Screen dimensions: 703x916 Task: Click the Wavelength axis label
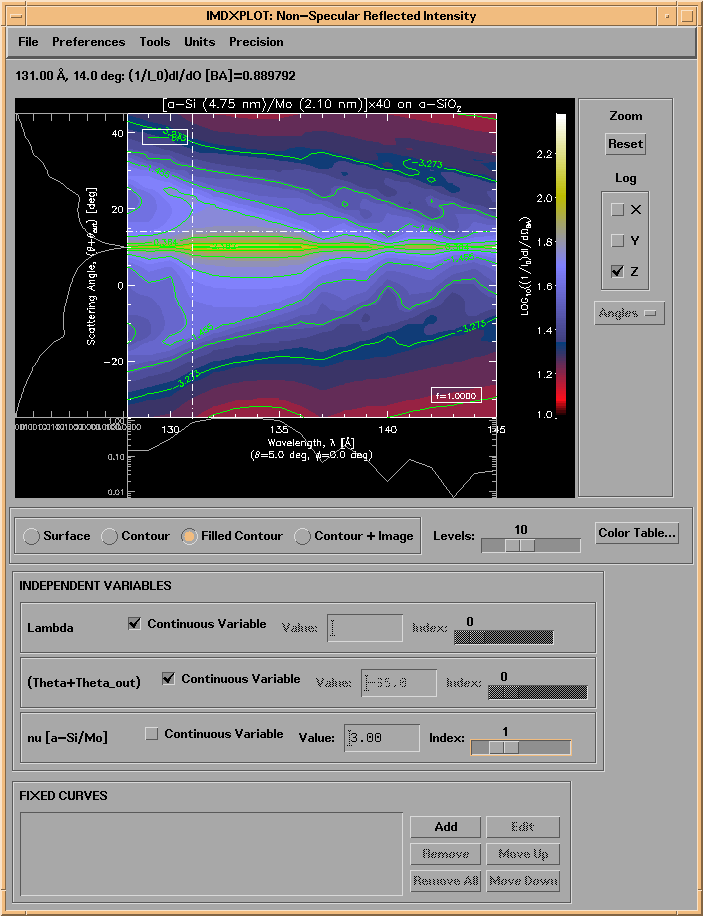(x=311, y=443)
